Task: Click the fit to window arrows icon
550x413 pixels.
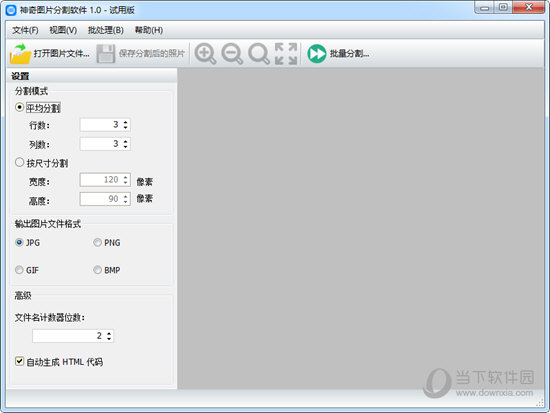Action: 286,54
